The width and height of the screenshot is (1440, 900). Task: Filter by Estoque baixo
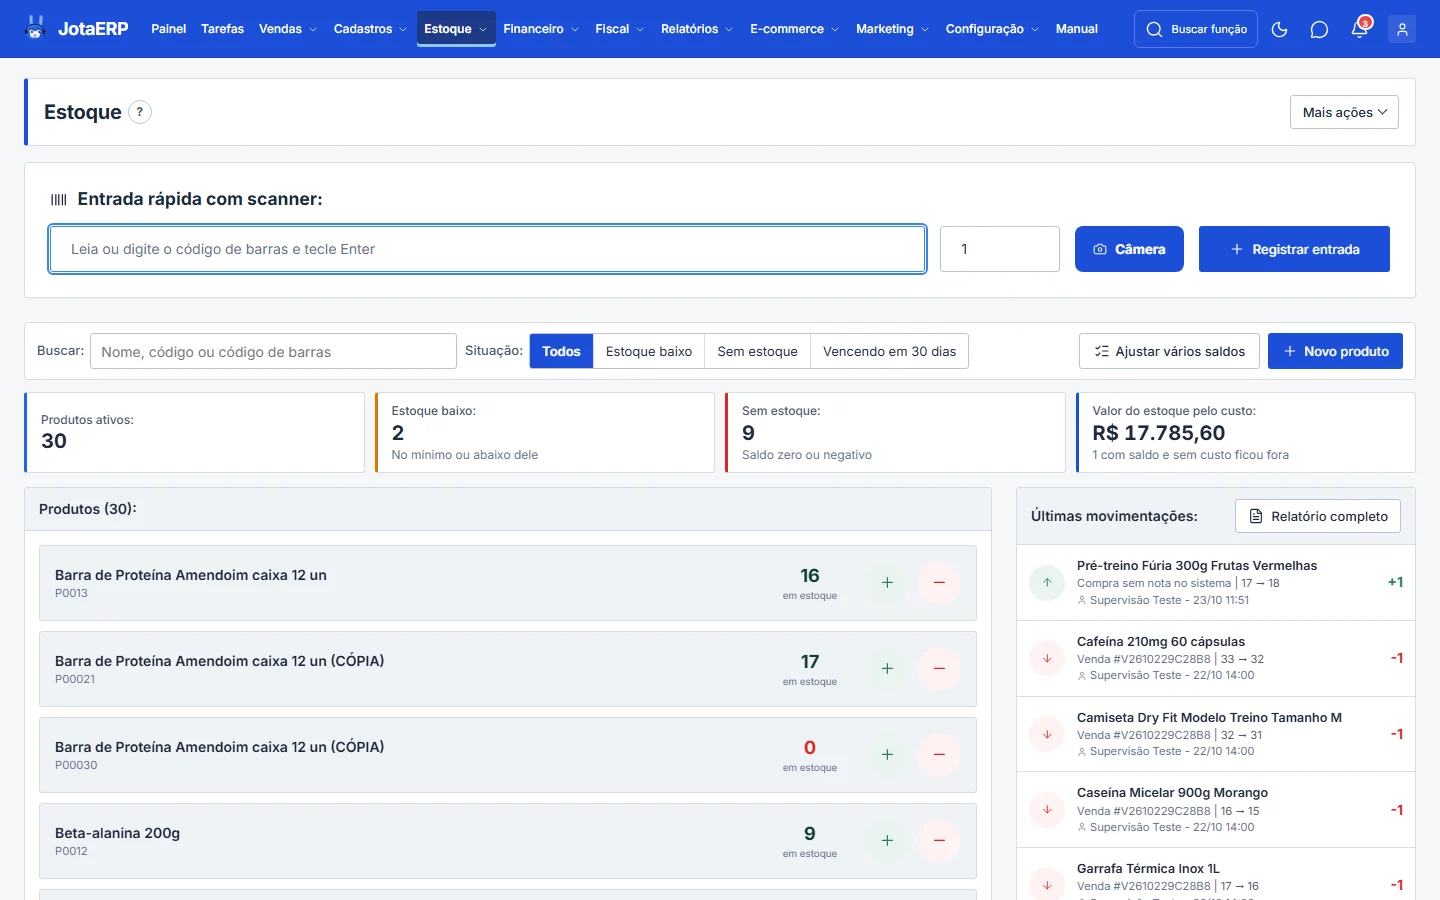point(649,351)
